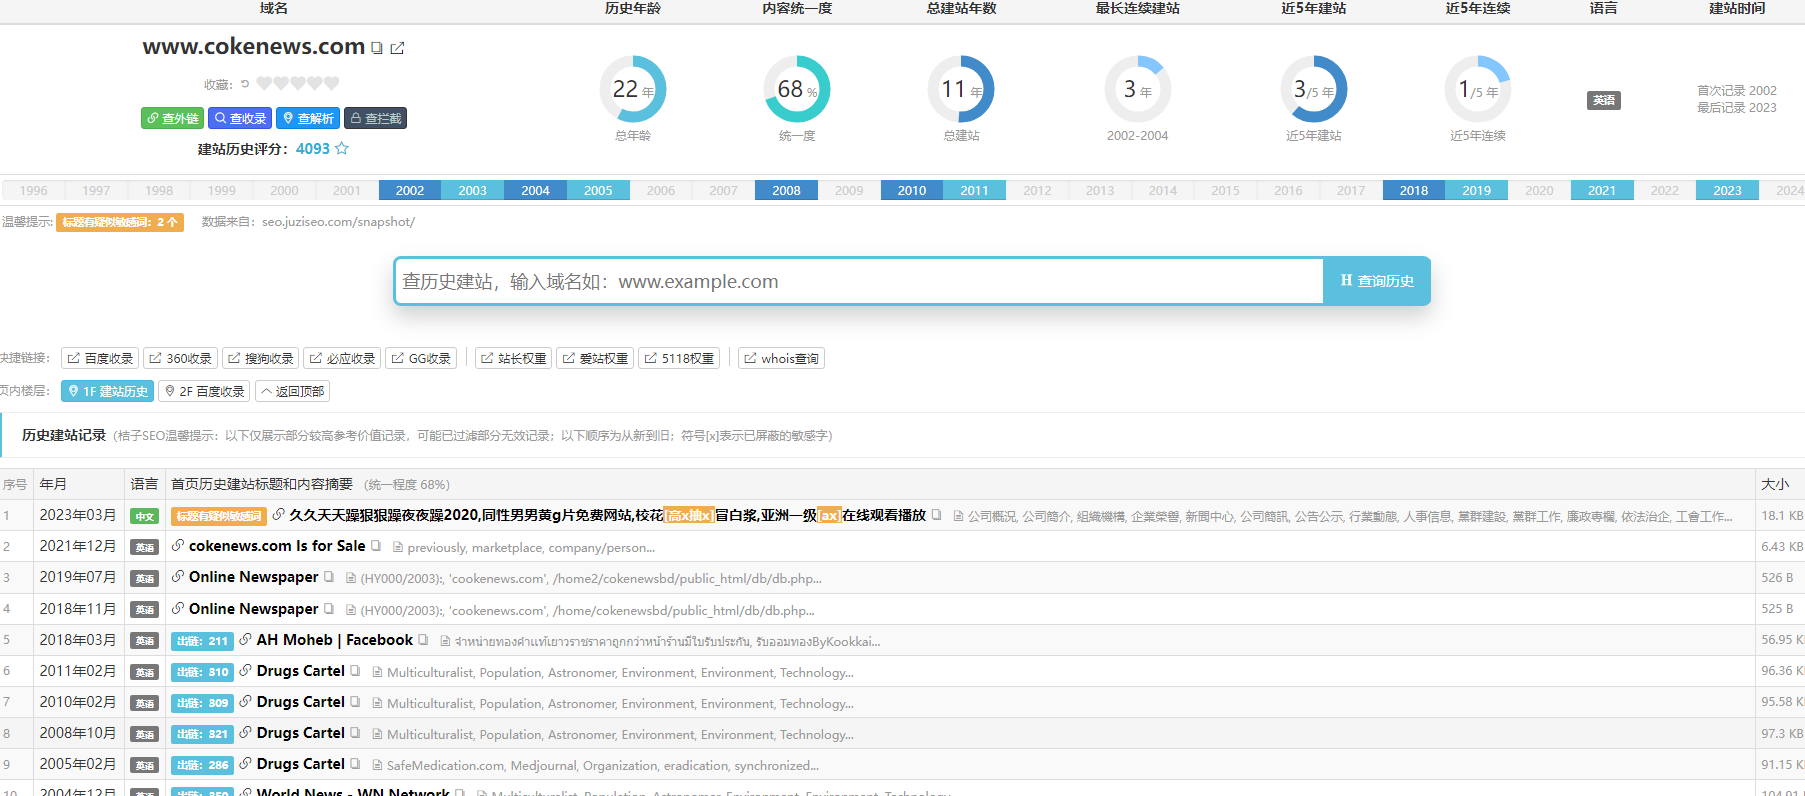Select year 2008 on the timeline
The image size is (1805, 796).
tap(786, 190)
